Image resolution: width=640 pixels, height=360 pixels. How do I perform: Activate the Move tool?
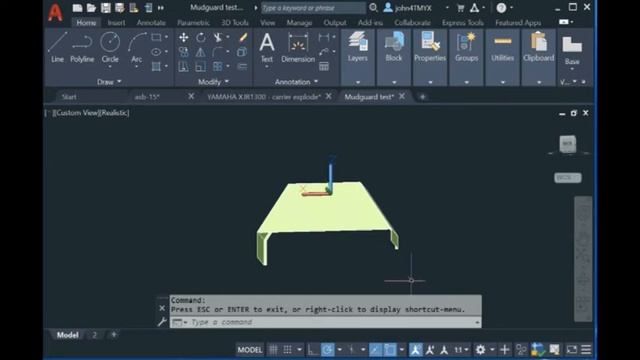pyautogui.click(x=184, y=38)
